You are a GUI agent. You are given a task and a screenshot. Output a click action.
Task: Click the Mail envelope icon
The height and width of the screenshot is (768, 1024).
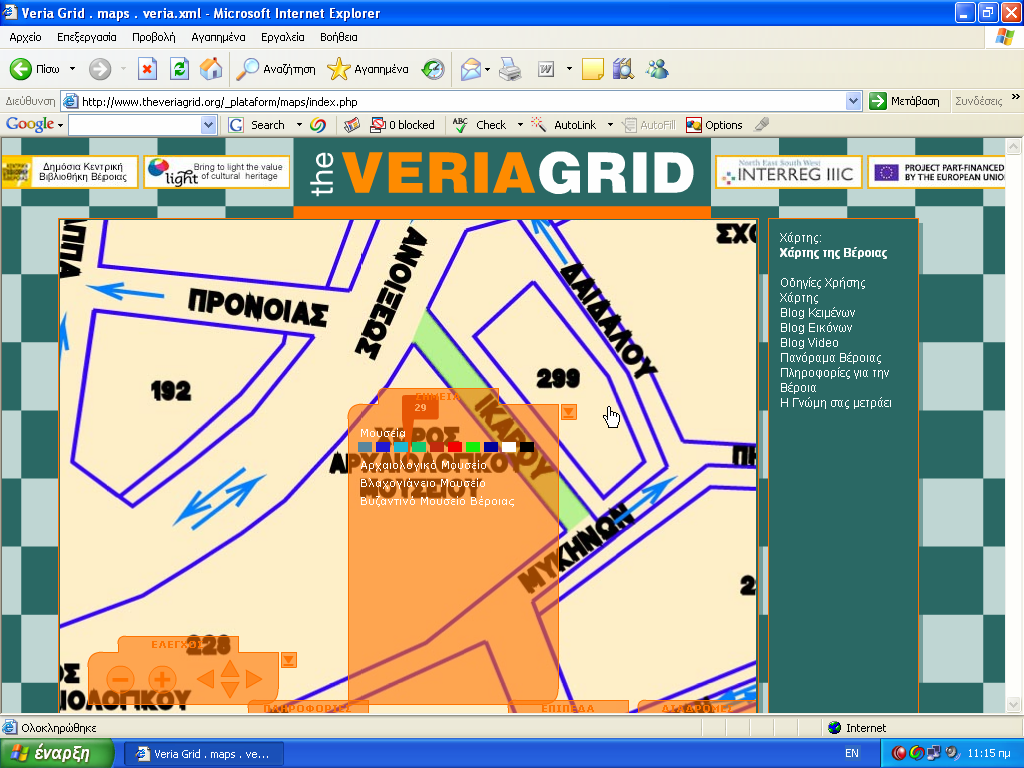click(x=470, y=69)
